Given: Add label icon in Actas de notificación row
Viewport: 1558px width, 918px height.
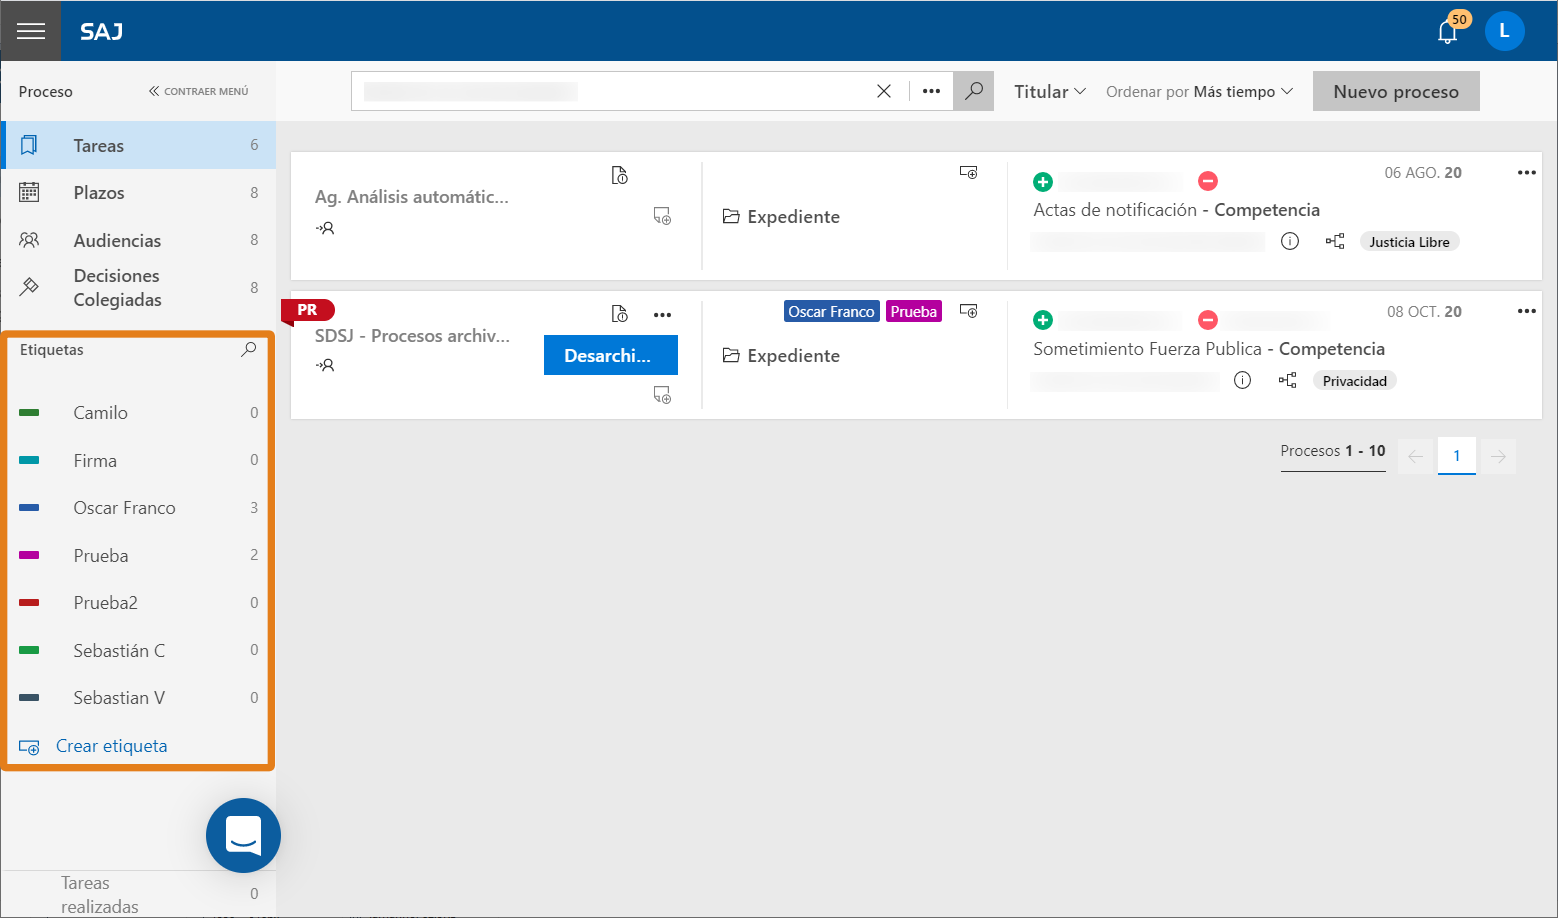Looking at the screenshot, I should click(969, 172).
